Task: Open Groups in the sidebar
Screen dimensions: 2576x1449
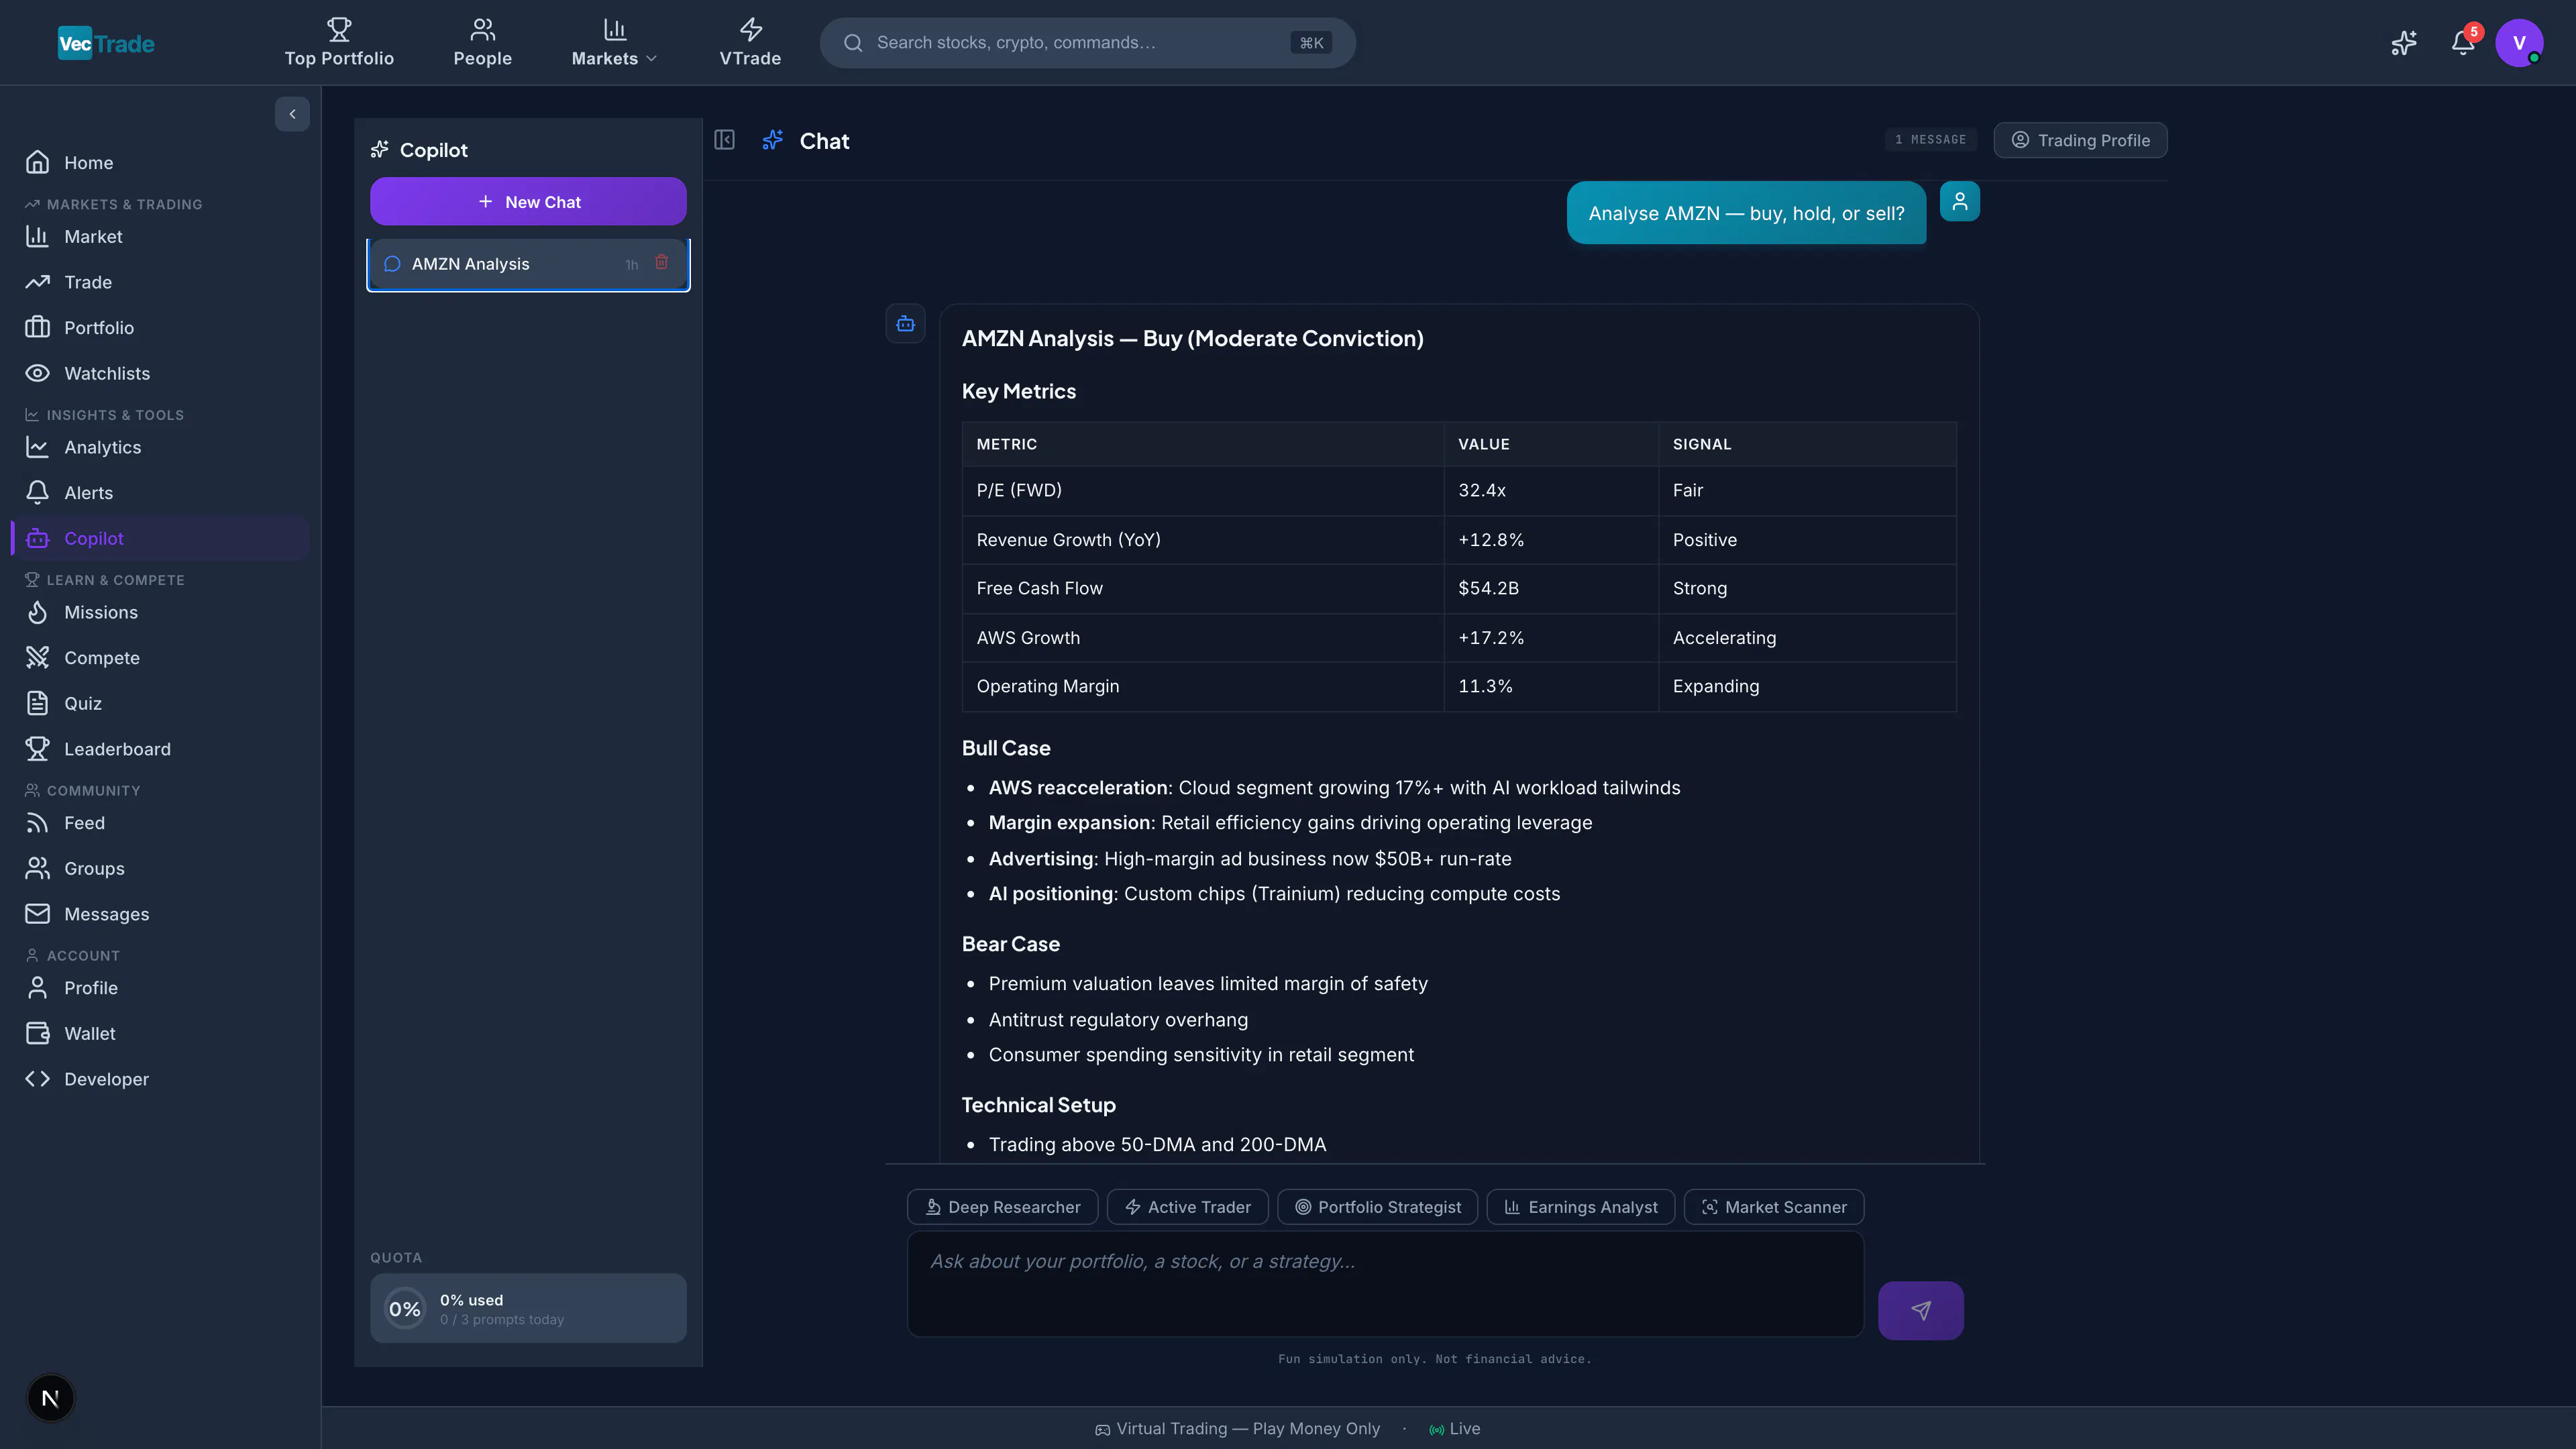Action: click(x=160, y=868)
